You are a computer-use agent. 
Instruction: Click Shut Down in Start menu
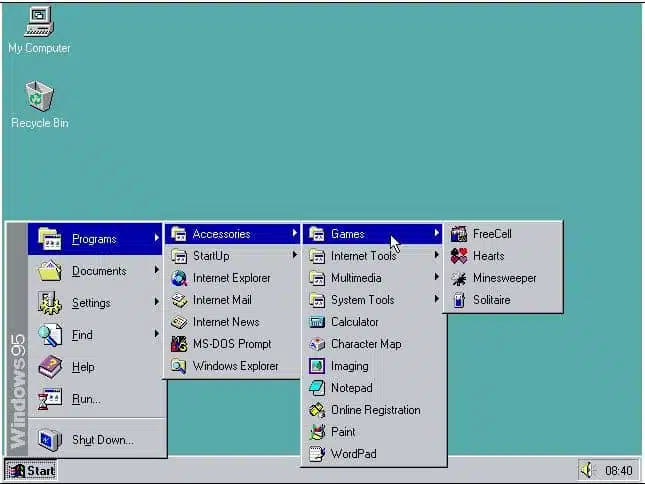coord(102,439)
